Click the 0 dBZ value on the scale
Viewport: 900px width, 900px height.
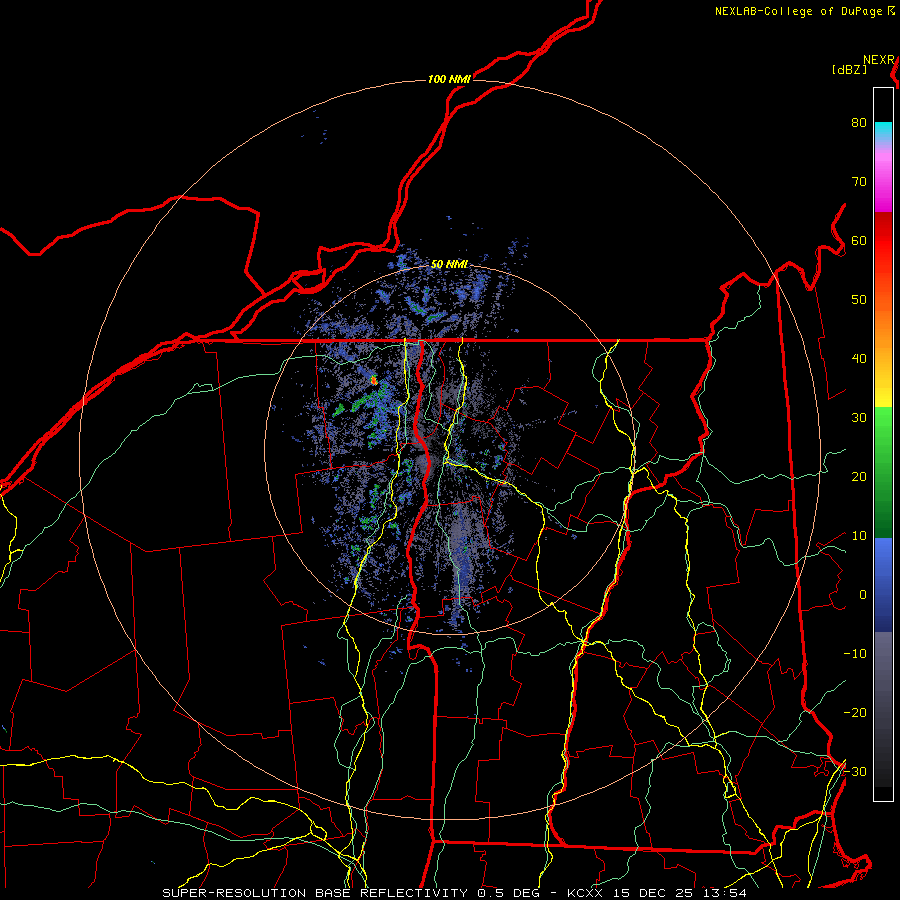pyautogui.click(x=863, y=595)
